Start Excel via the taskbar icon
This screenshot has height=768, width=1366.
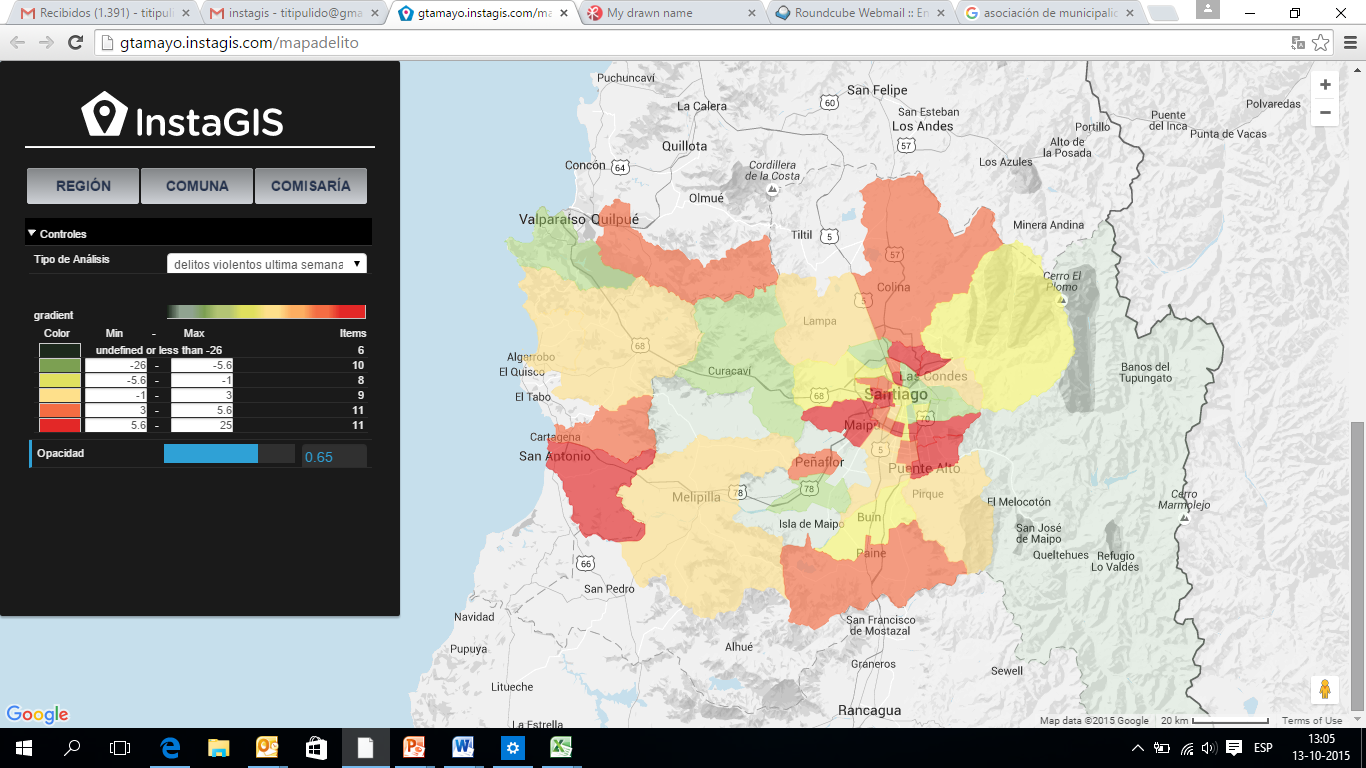[561, 747]
